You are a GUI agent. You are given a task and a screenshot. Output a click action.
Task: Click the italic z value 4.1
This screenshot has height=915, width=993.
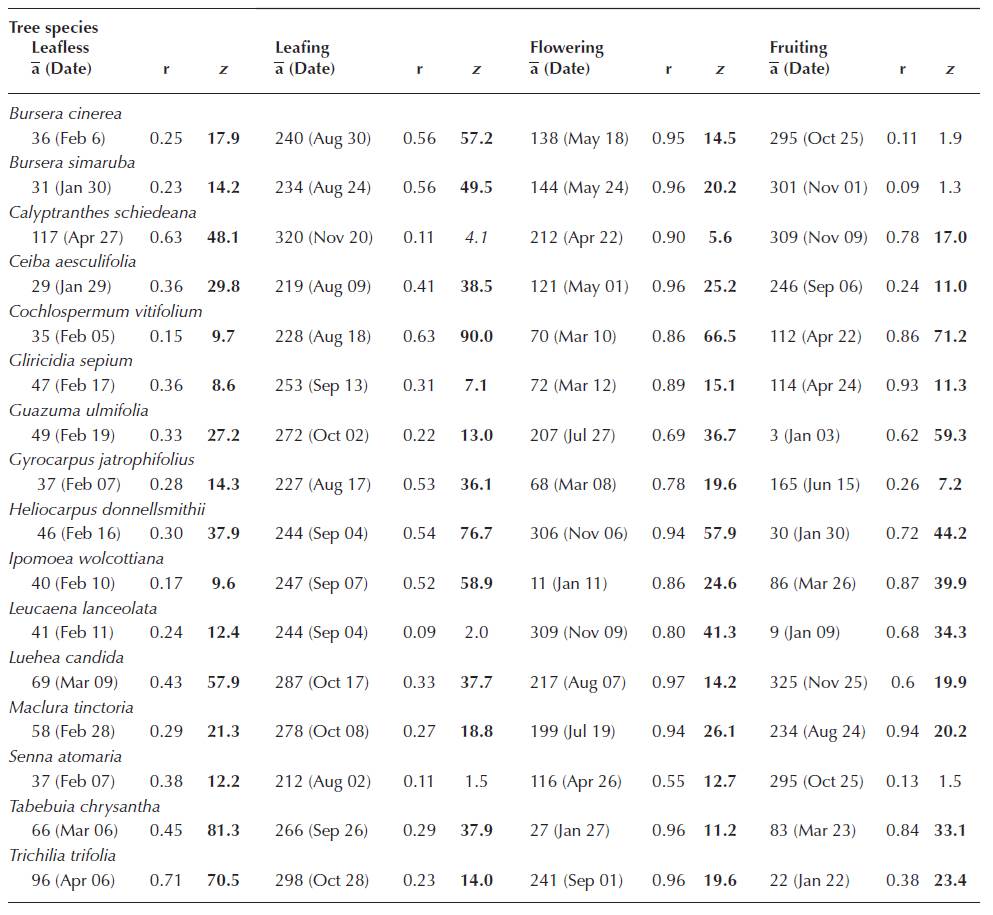475,238
